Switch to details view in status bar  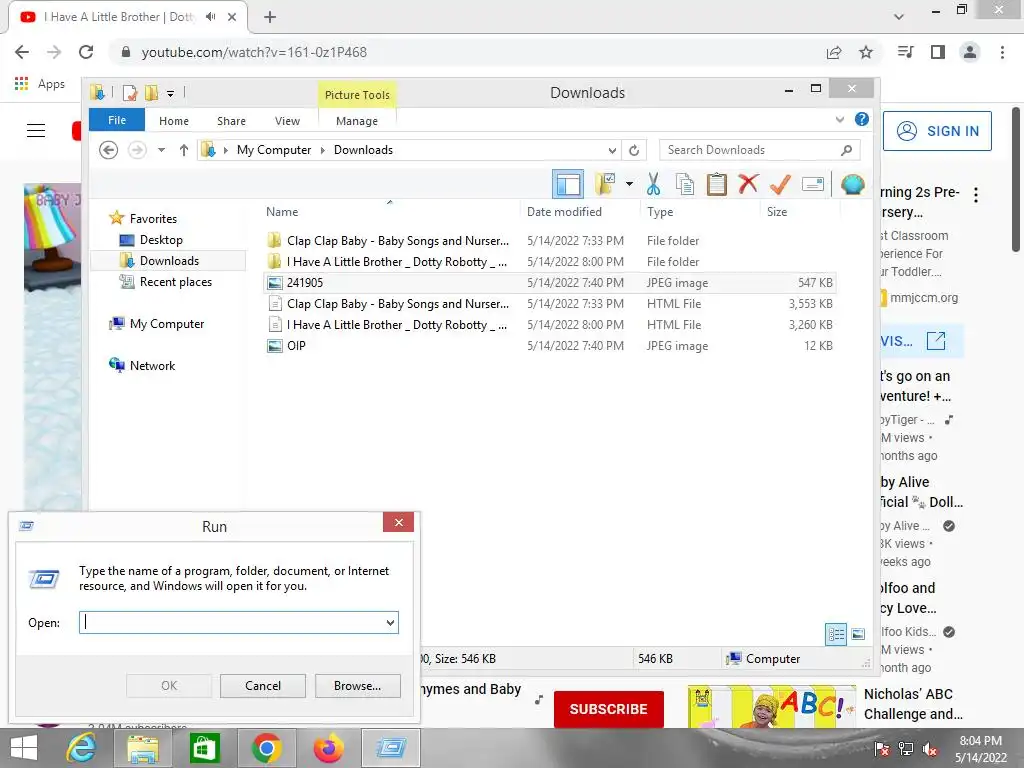point(836,634)
